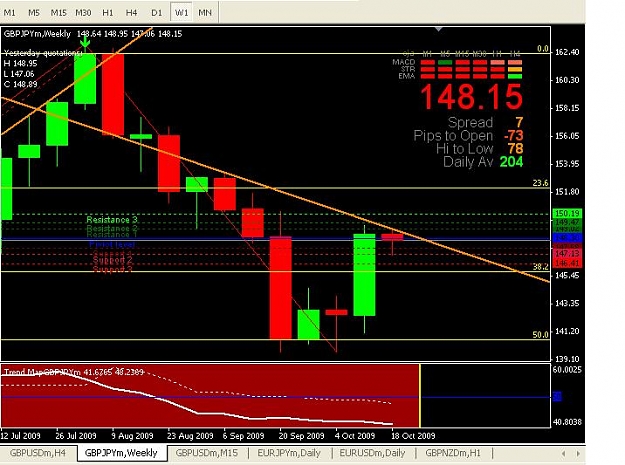Click the 147.13 red price tag
Image resolution: width=625 pixels, height=465 pixels.
click(567, 254)
